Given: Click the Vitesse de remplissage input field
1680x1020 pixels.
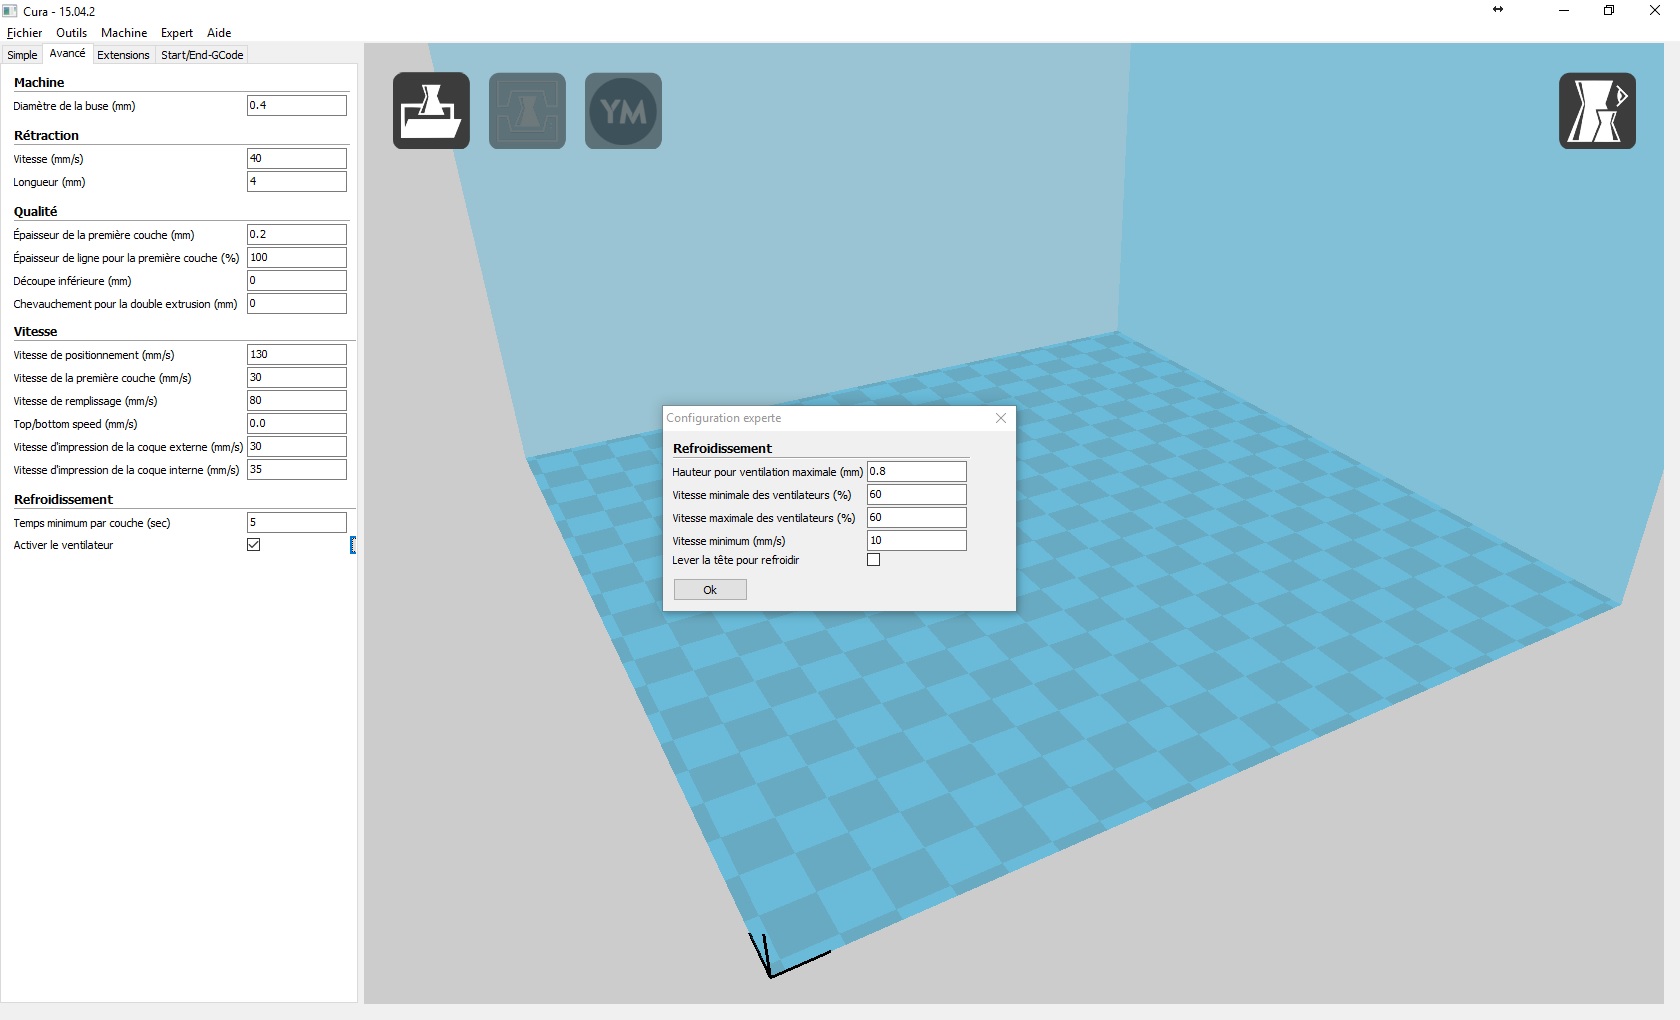Looking at the screenshot, I should 296,400.
